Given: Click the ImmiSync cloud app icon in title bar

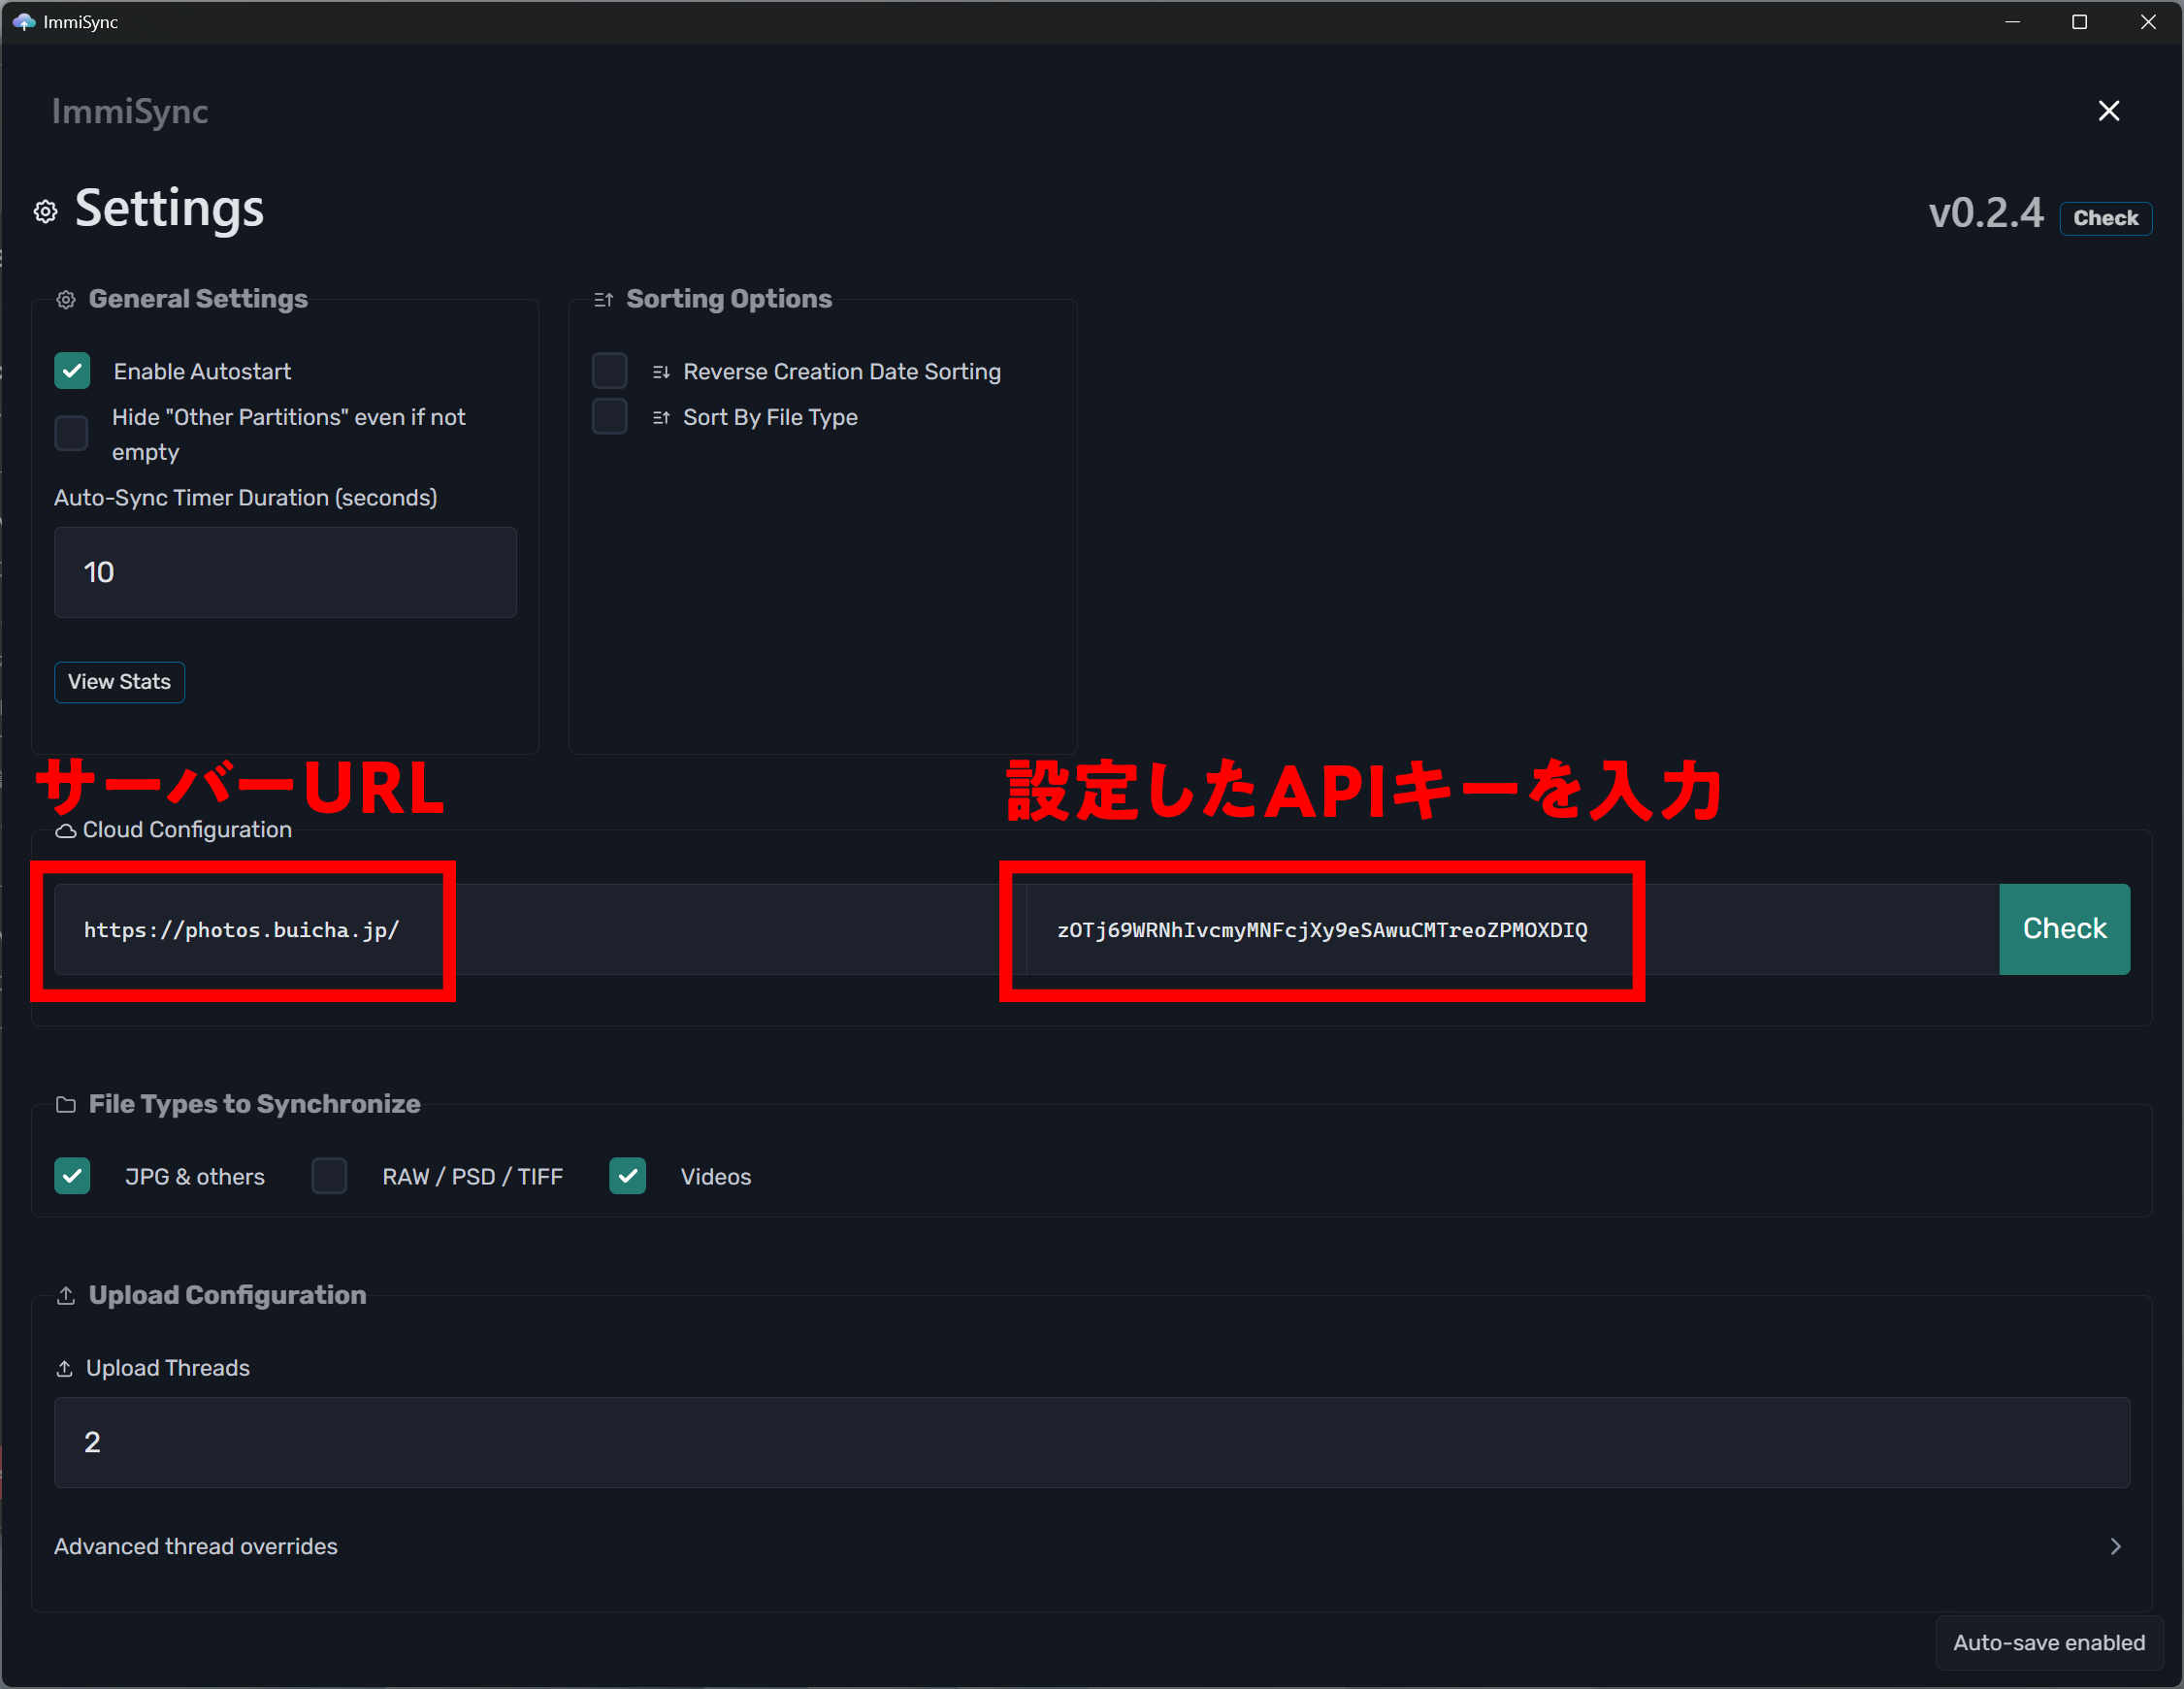Looking at the screenshot, I should click(x=24, y=21).
